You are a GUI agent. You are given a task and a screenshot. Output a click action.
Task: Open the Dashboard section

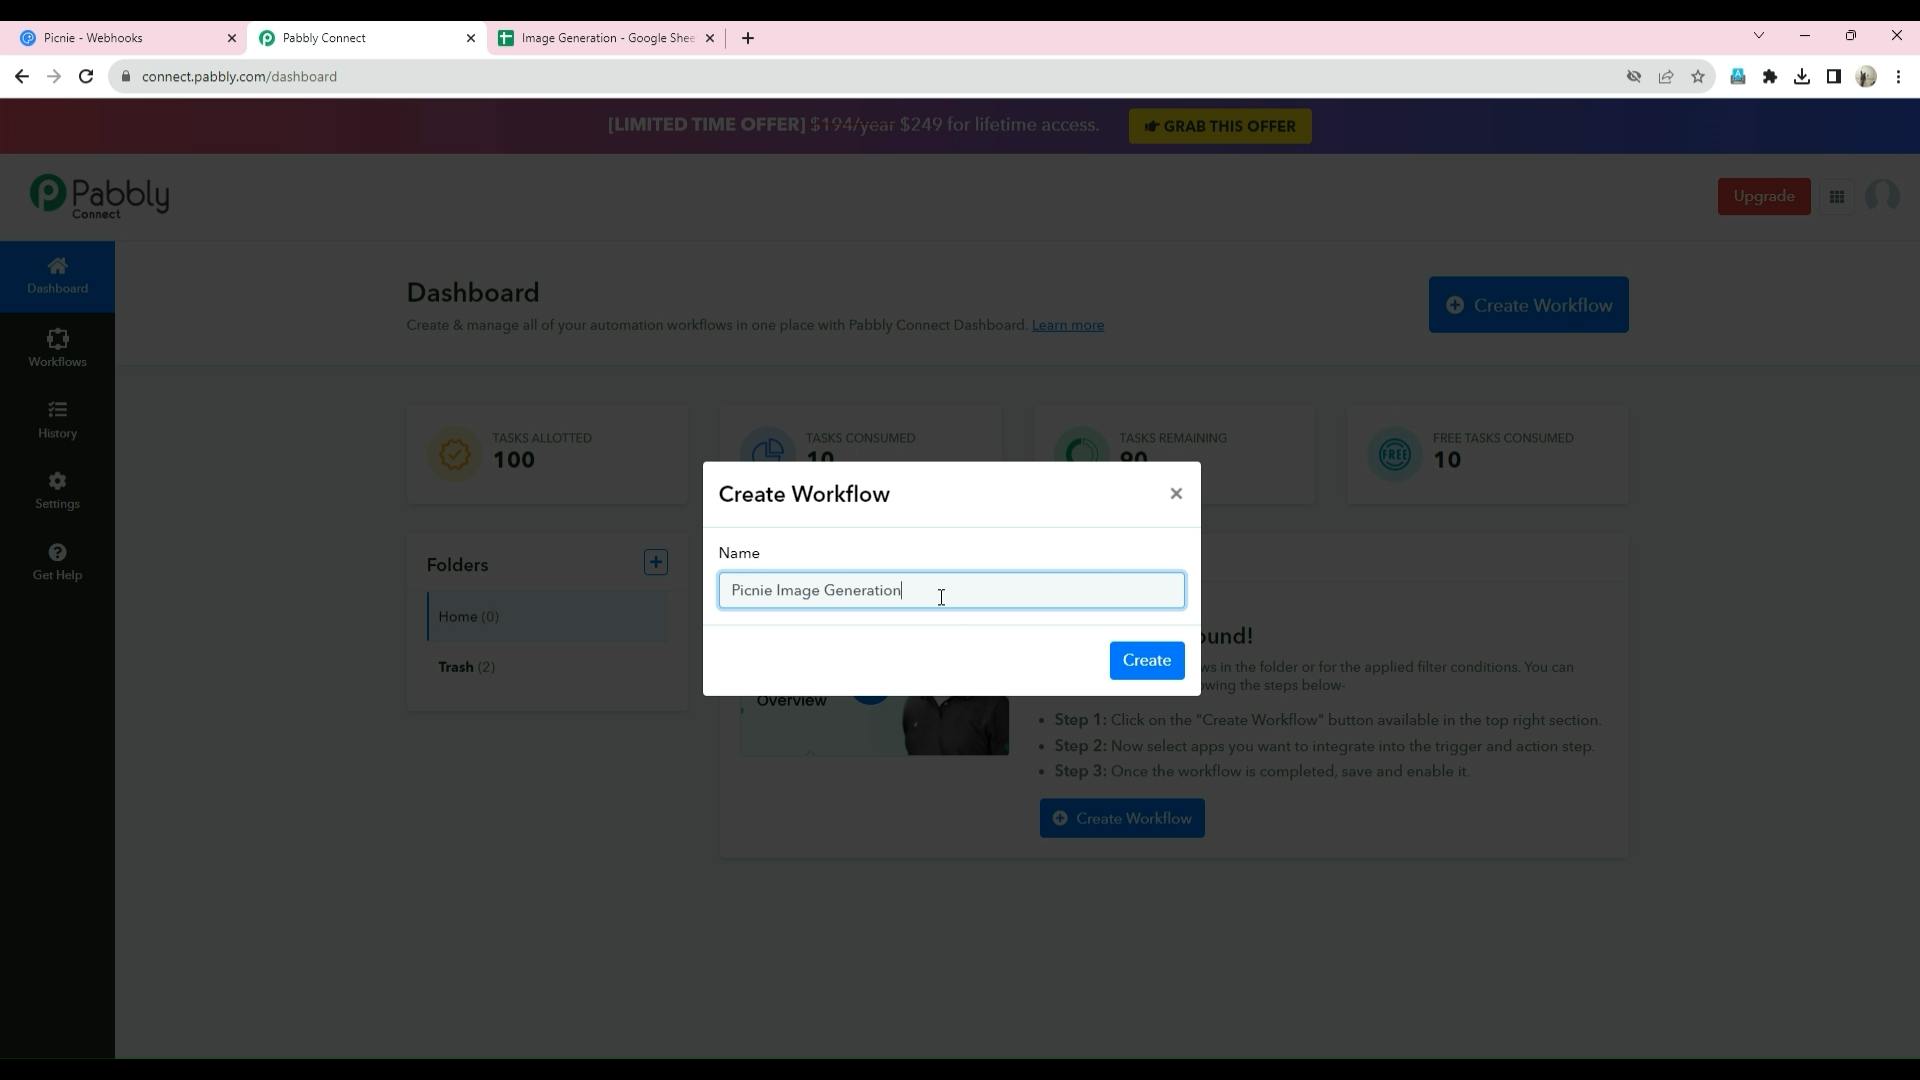point(58,276)
